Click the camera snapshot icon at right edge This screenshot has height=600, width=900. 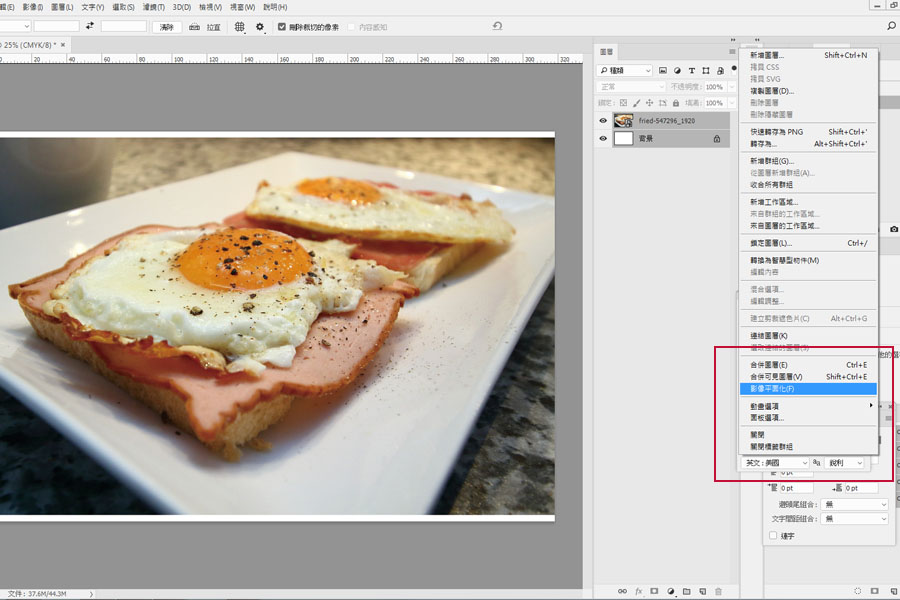pyautogui.click(x=894, y=229)
